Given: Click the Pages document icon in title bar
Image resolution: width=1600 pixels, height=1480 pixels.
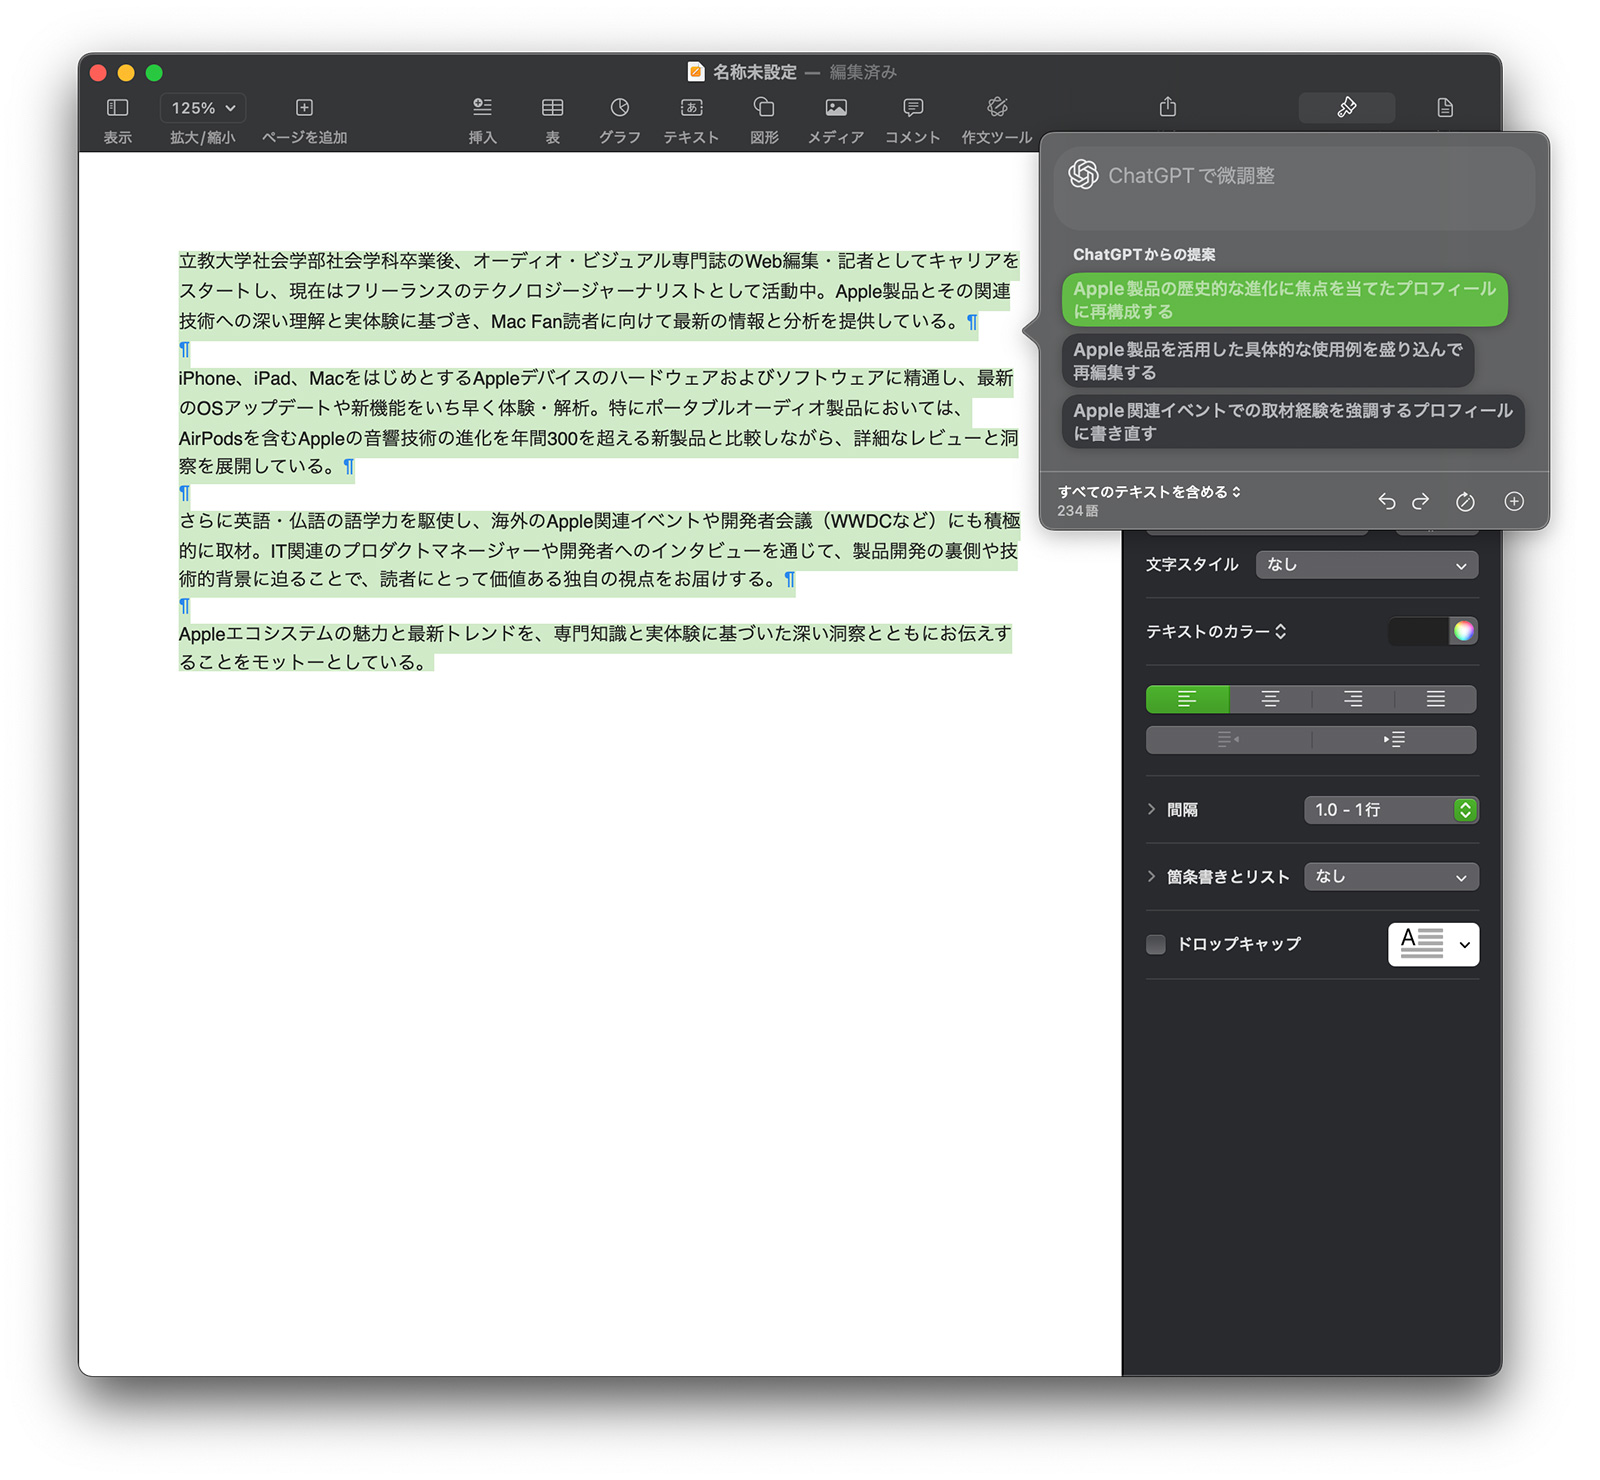Looking at the screenshot, I should tap(696, 71).
